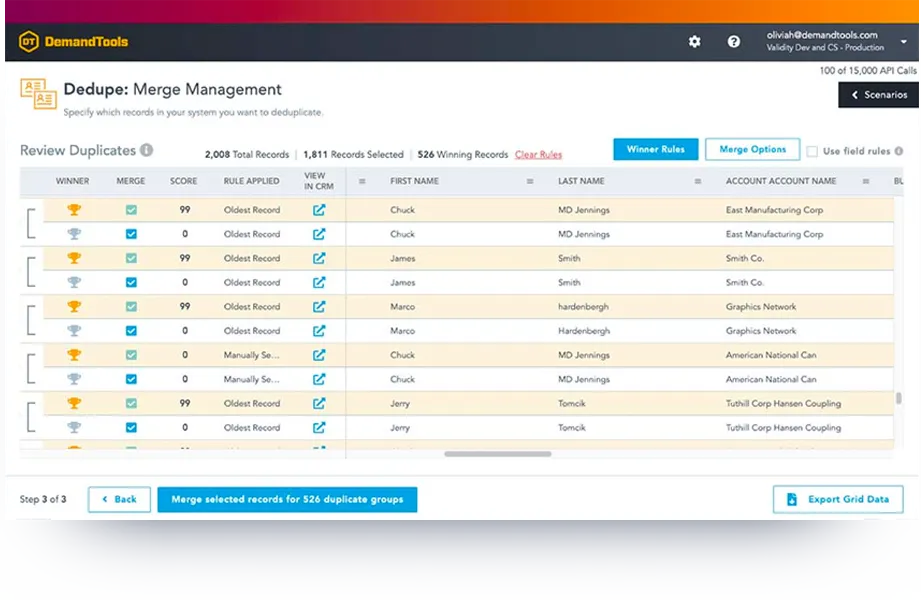The image size is (924, 600).
Task: Expand the oliviah@demandtools.com account dropdown
Action: coord(903,41)
